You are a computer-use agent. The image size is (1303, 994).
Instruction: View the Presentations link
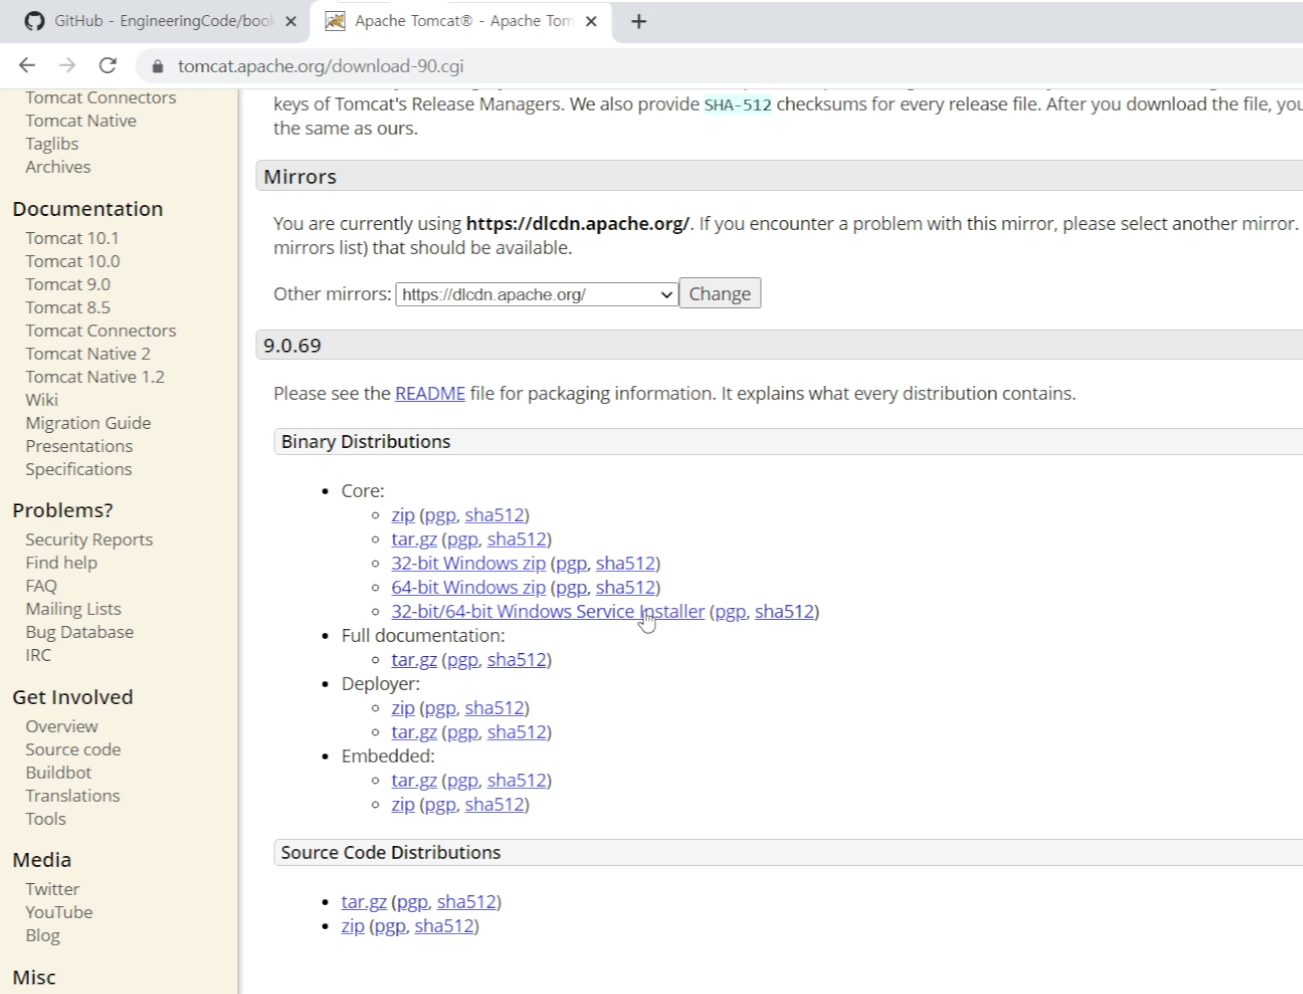(x=79, y=446)
